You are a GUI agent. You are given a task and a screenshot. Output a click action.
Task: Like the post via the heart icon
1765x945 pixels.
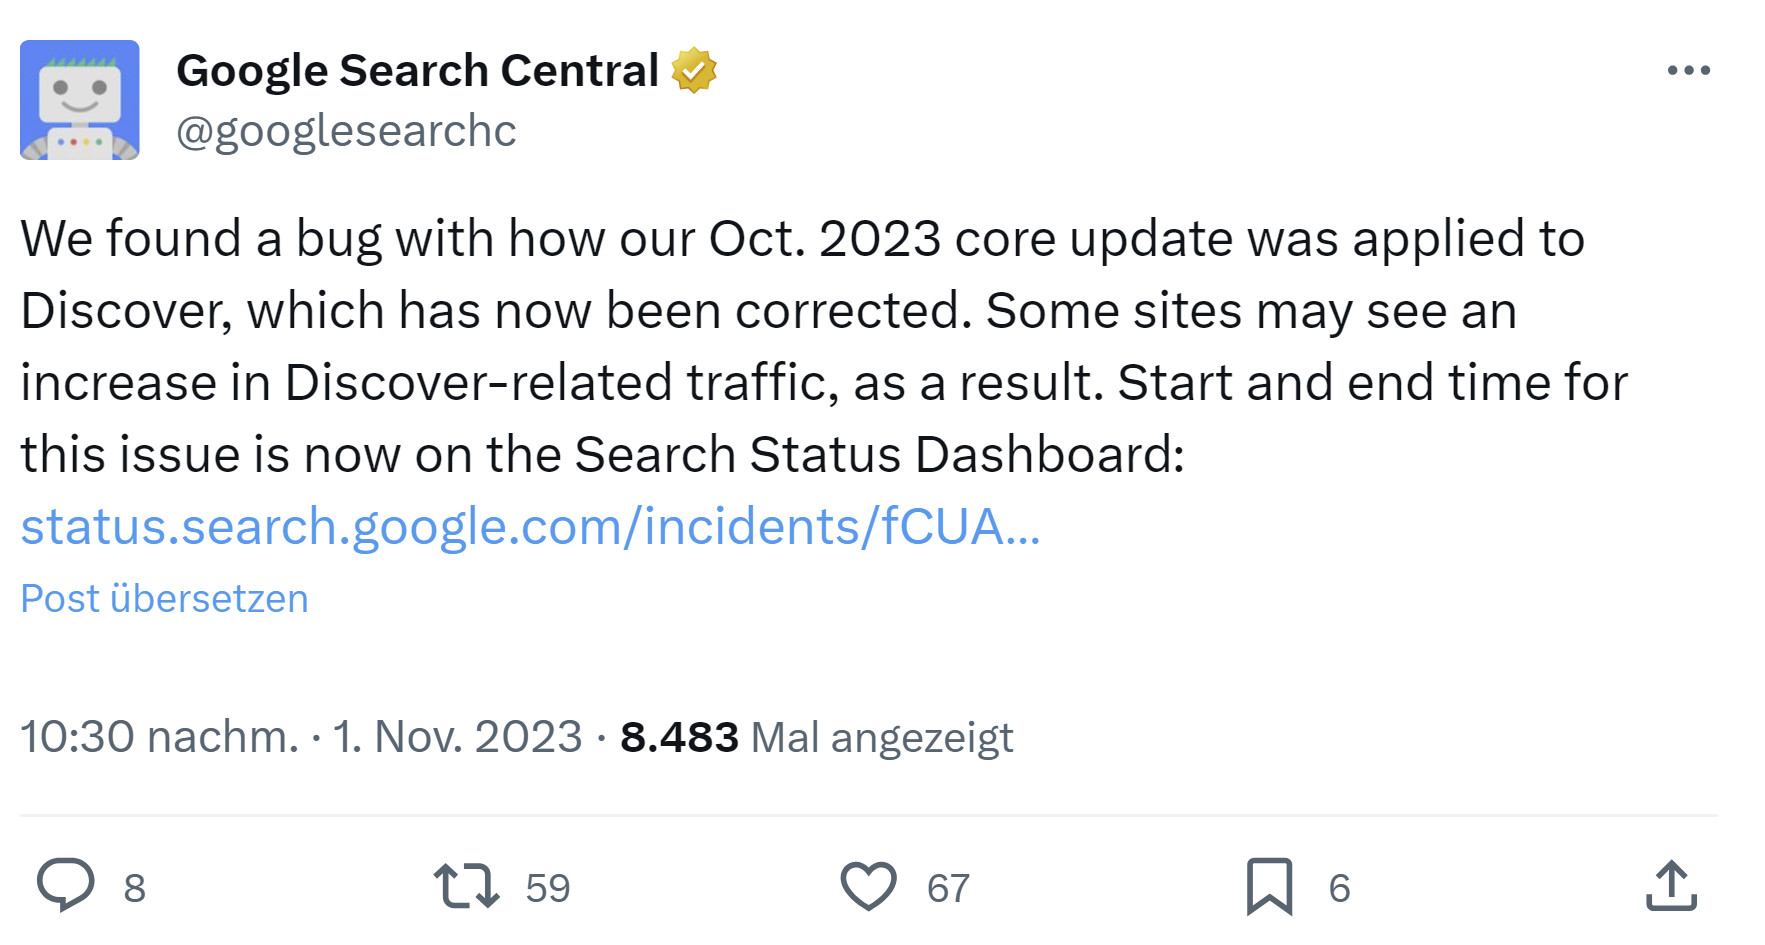(x=870, y=884)
